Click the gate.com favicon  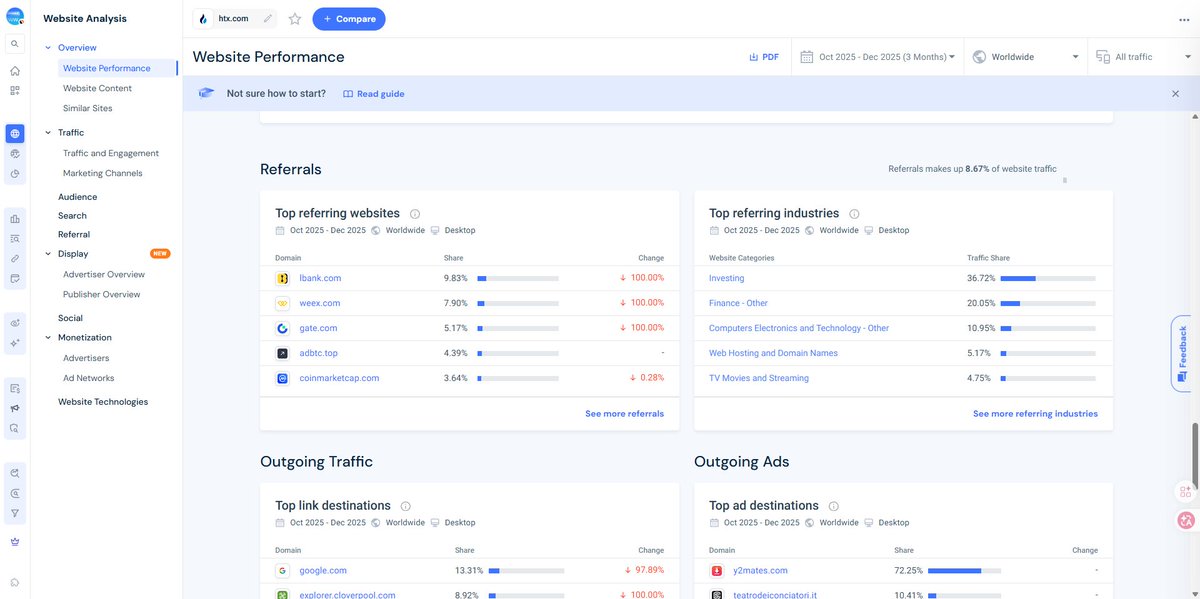282,328
